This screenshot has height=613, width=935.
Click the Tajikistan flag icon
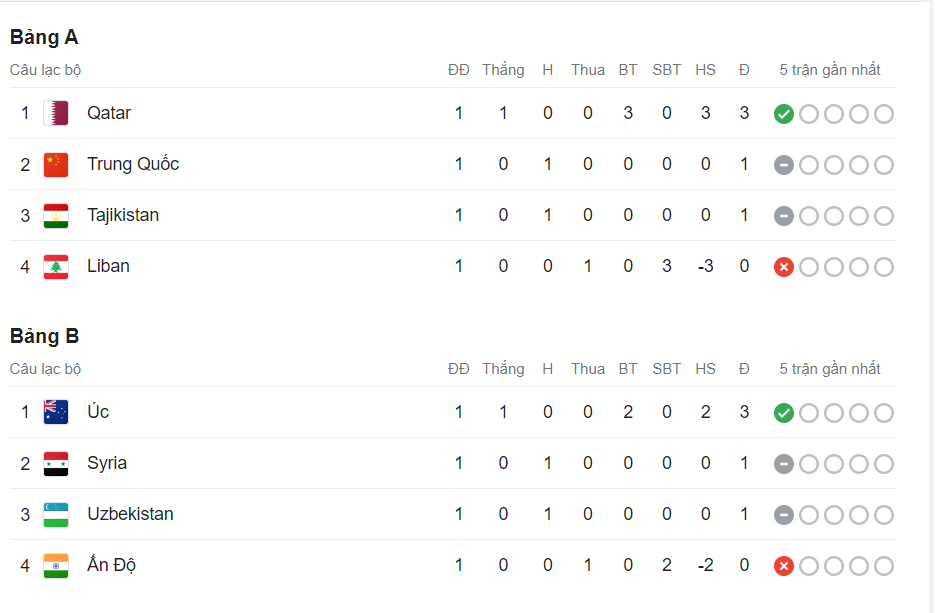click(x=56, y=215)
